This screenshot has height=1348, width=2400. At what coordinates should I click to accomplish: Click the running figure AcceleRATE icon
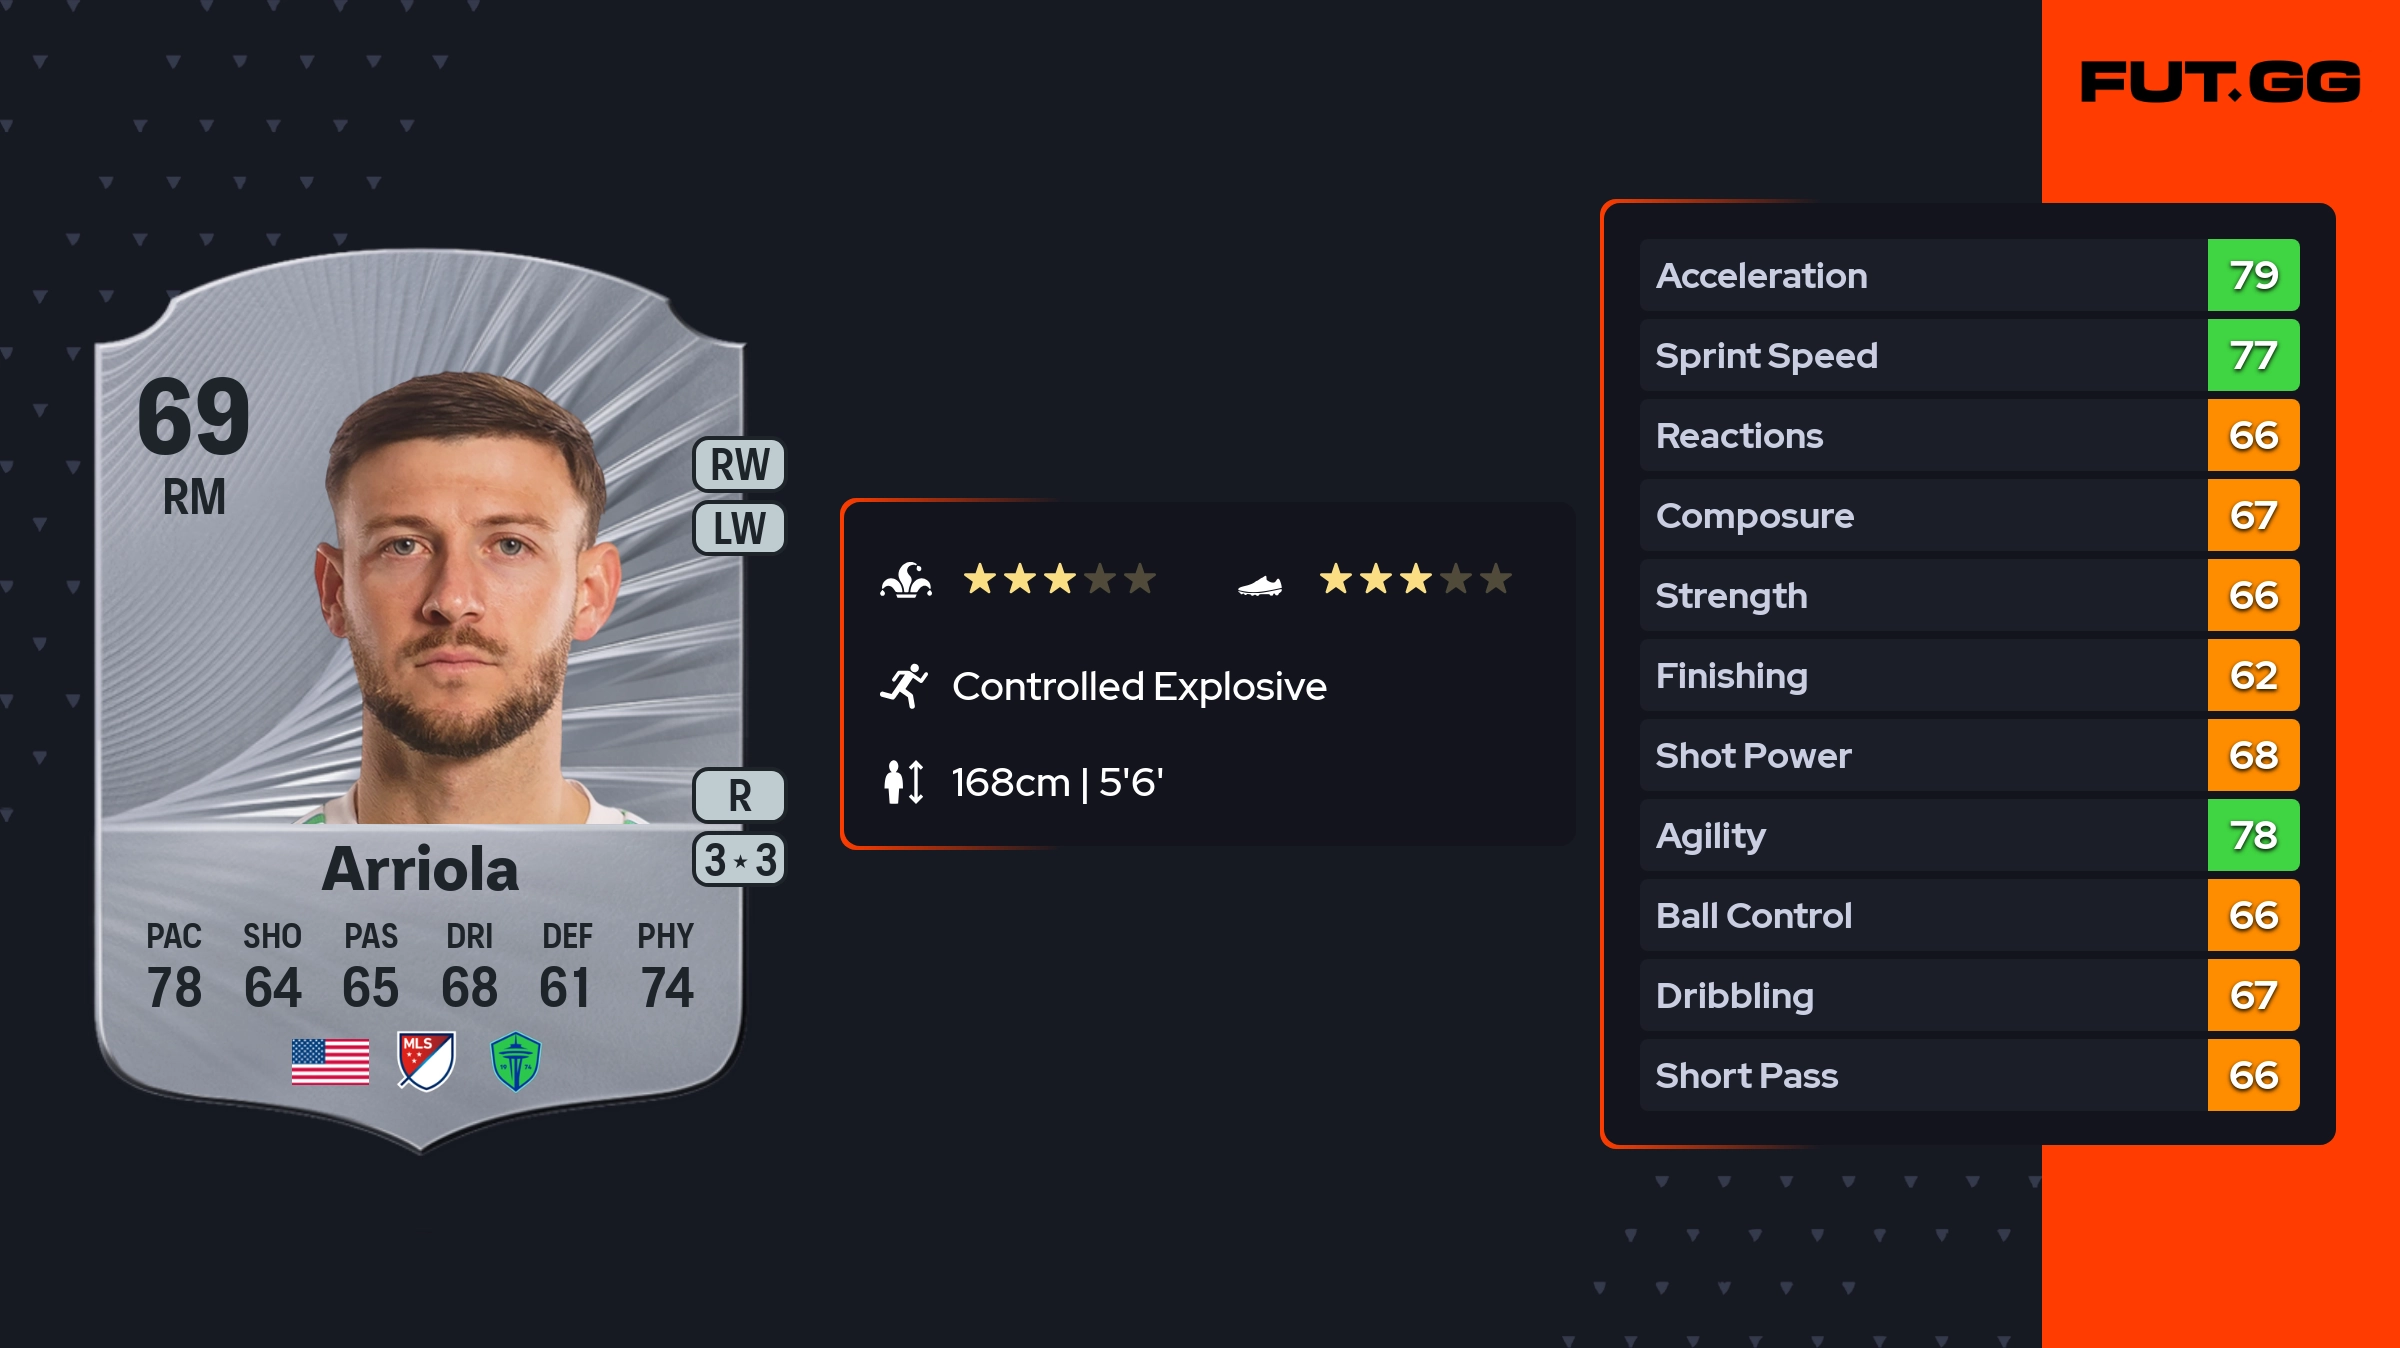click(904, 686)
